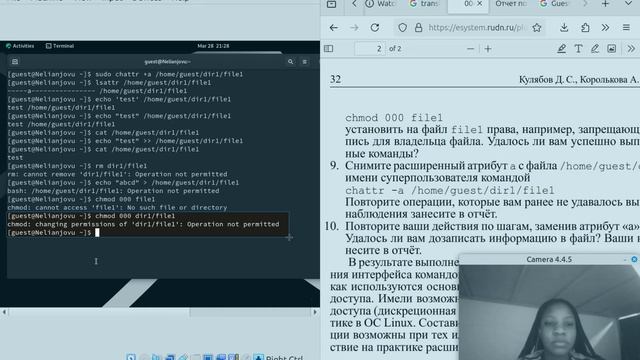The height and width of the screenshot is (360, 640).
Task: Select the PDF draw tool
Action: click(x=595, y=49)
